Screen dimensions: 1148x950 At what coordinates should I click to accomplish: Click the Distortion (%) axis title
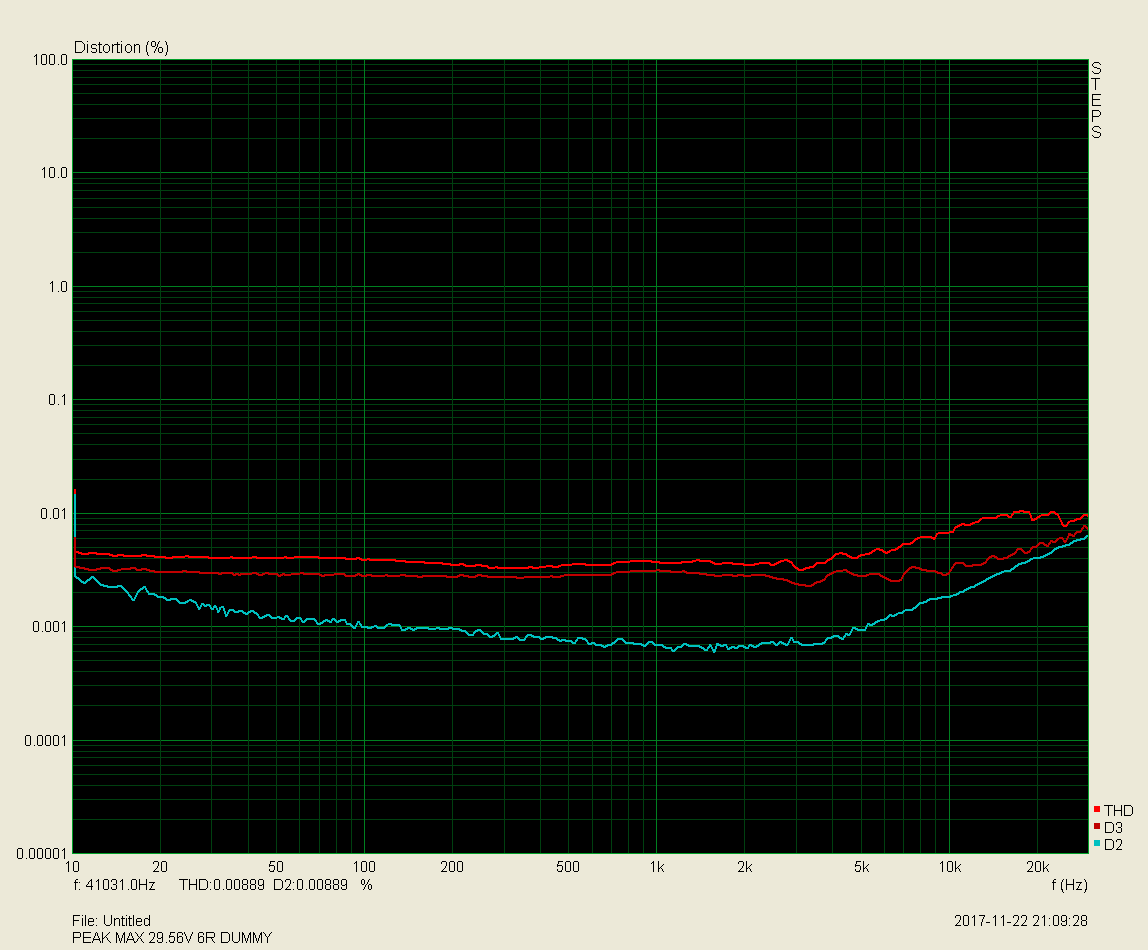pyautogui.click(x=122, y=48)
